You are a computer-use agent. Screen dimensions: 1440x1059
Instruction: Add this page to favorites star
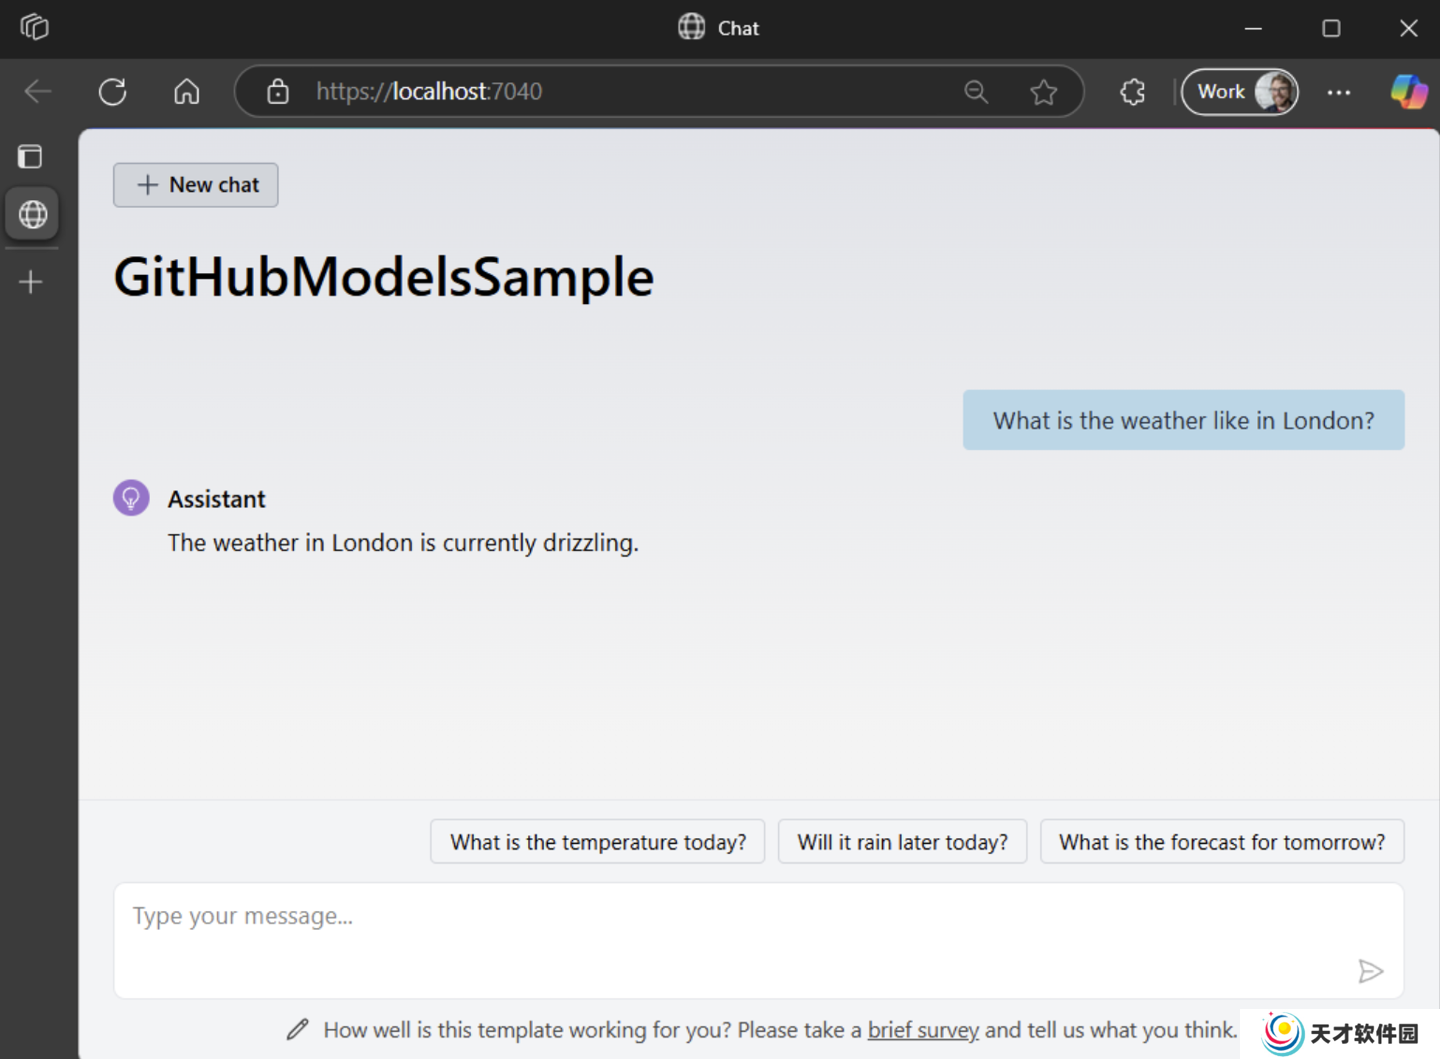pyautogui.click(x=1044, y=92)
